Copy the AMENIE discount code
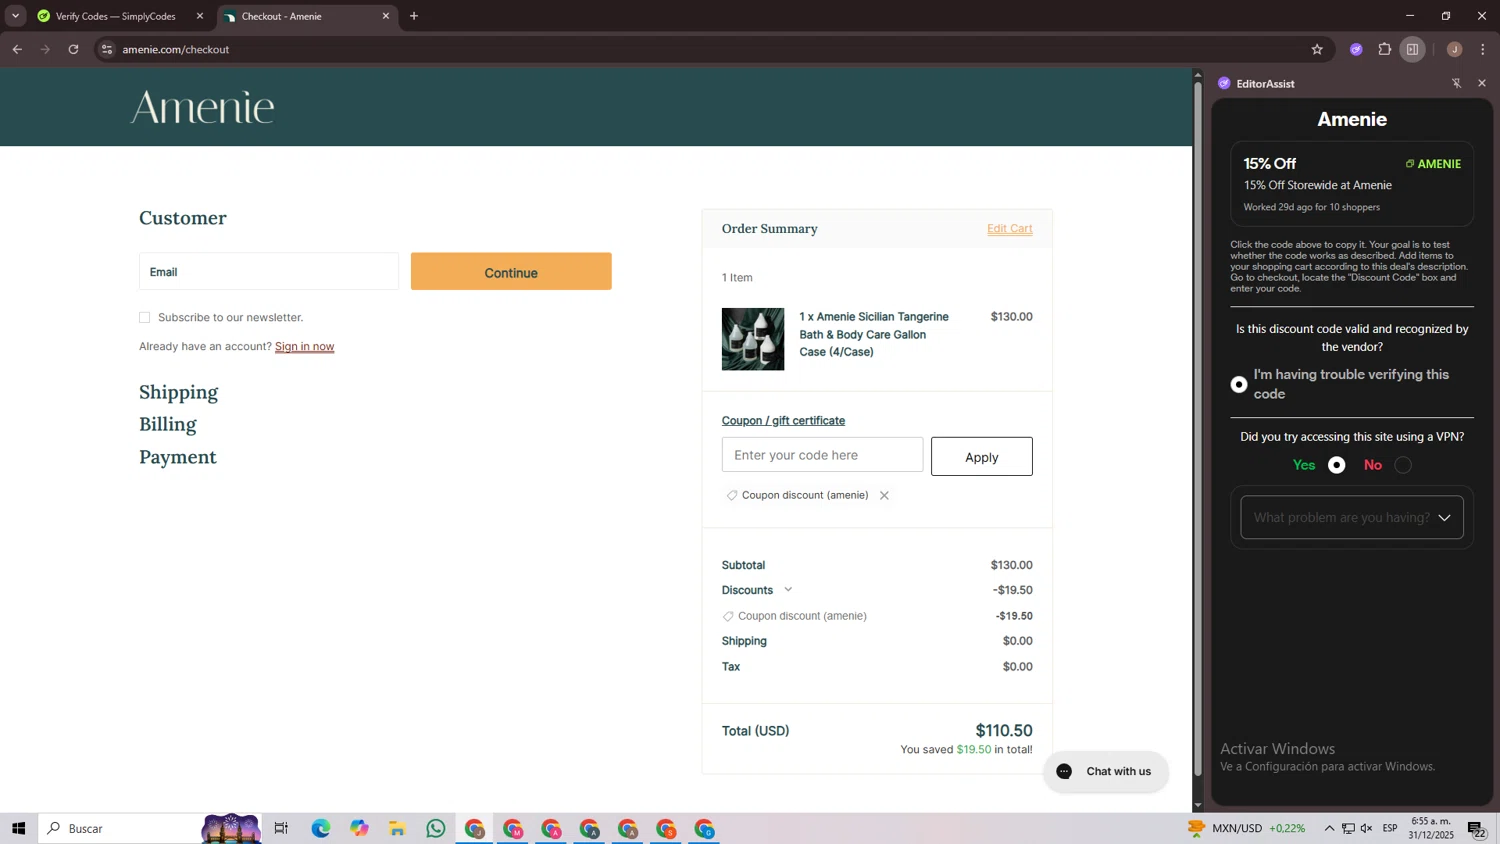The width and height of the screenshot is (1500, 844). 1433,164
